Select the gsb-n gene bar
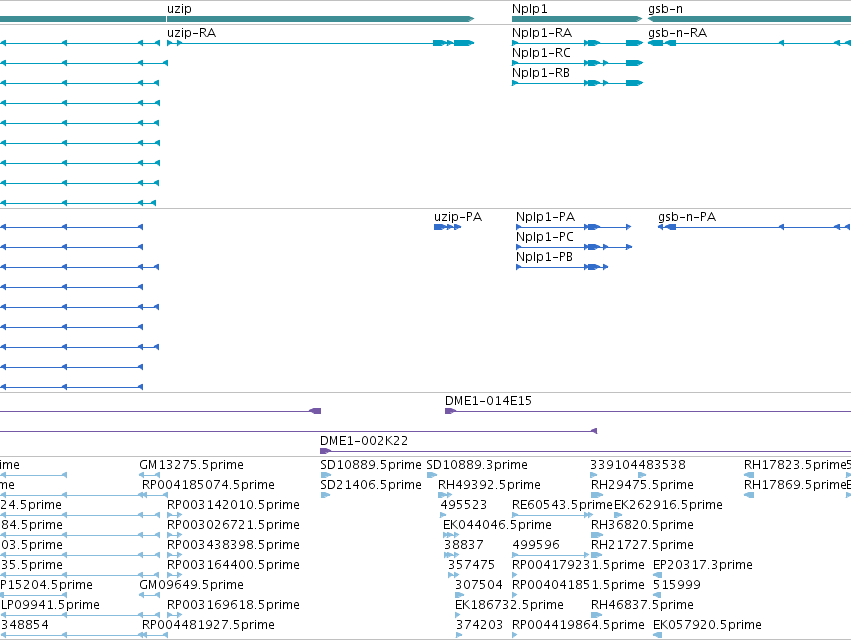Screen dimensions: 851x640 pyautogui.click(x=750, y=19)
